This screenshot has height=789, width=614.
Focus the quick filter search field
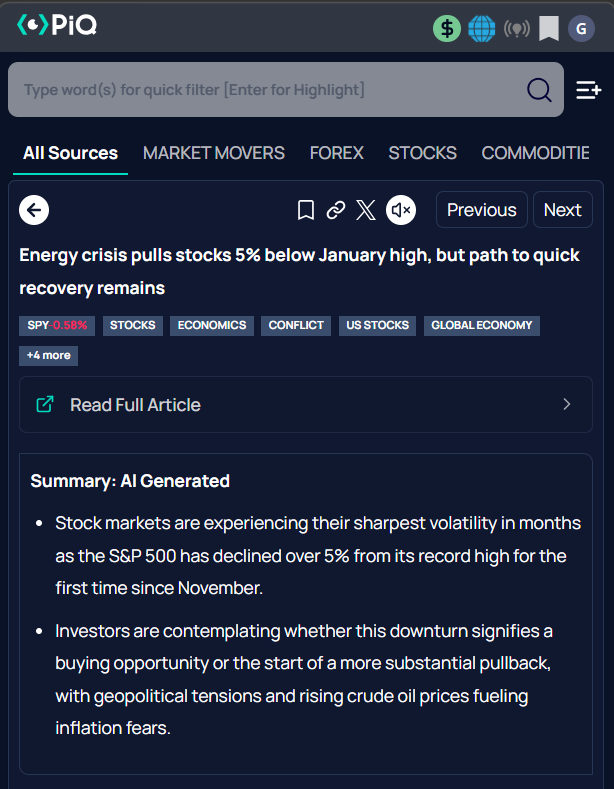[286, 90]
